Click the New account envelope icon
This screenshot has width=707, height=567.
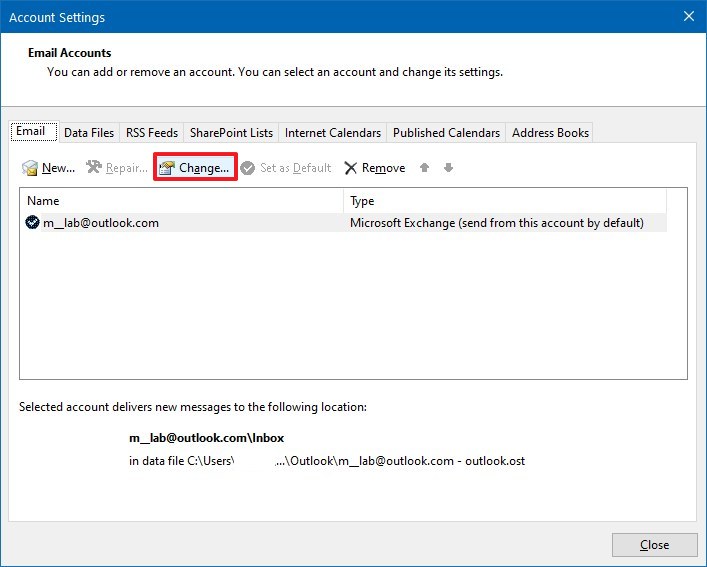30,168
